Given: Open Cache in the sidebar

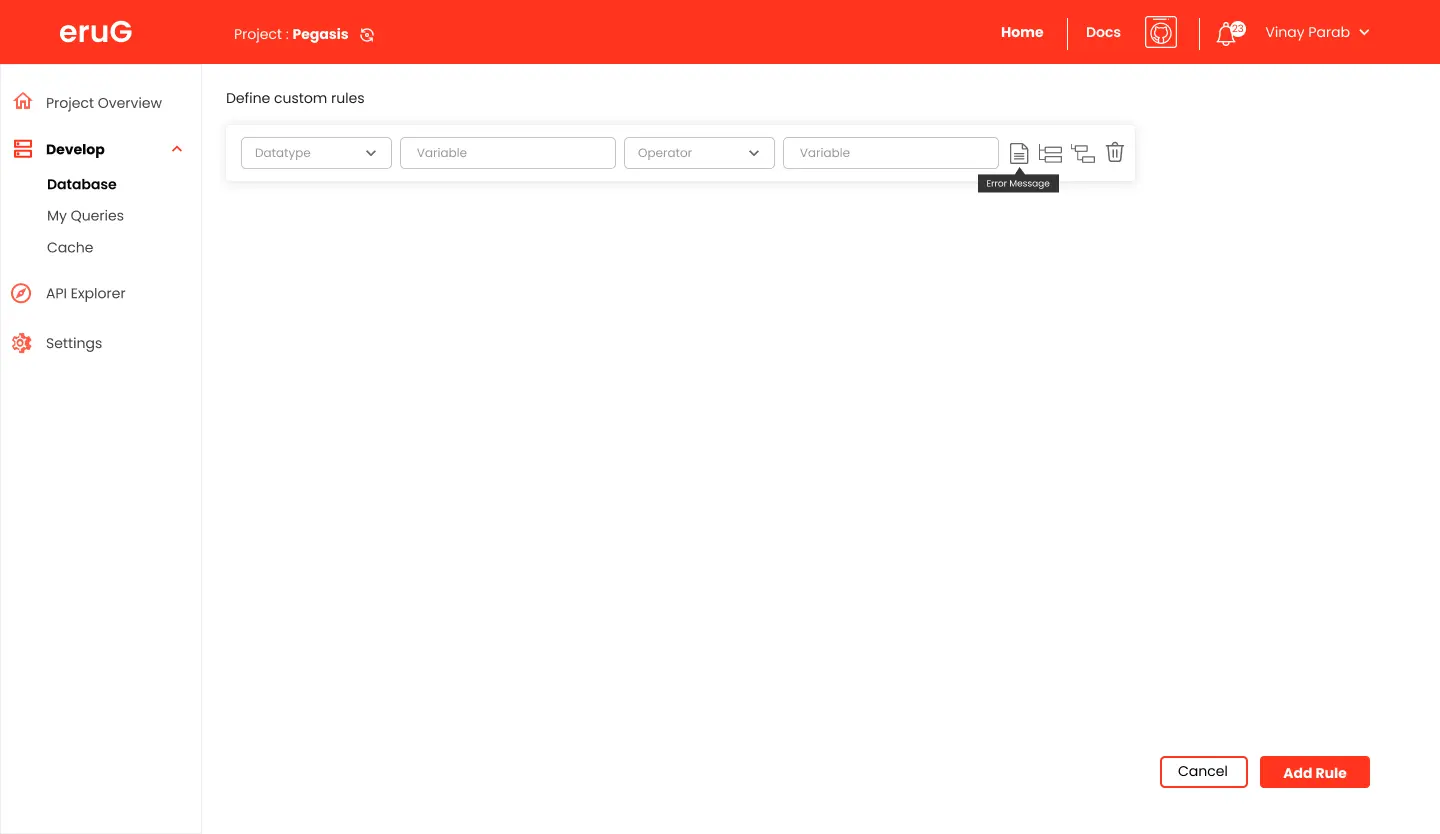Looking at the screenshot, I should click(70, 248).
